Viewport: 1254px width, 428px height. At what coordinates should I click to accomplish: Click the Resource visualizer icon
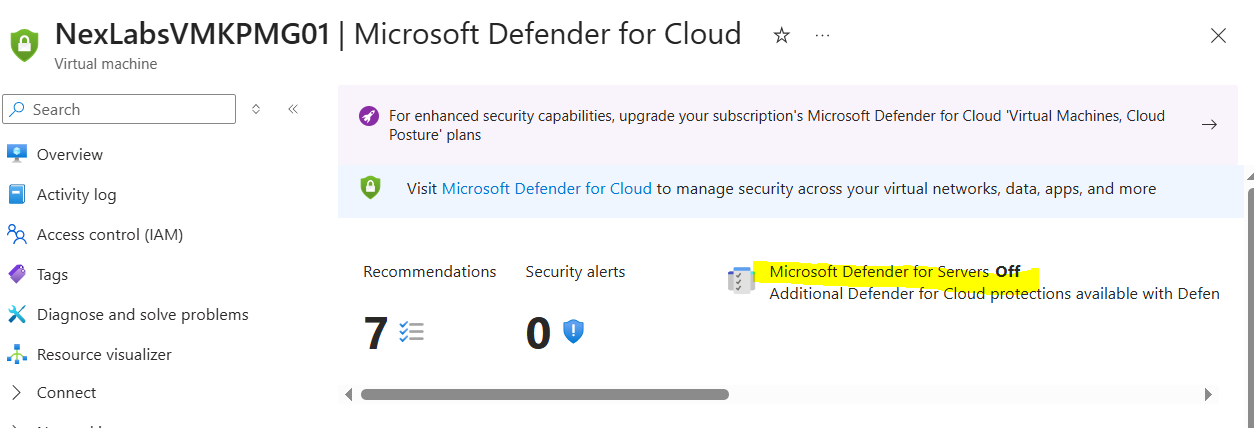click(x=16, y=354)
